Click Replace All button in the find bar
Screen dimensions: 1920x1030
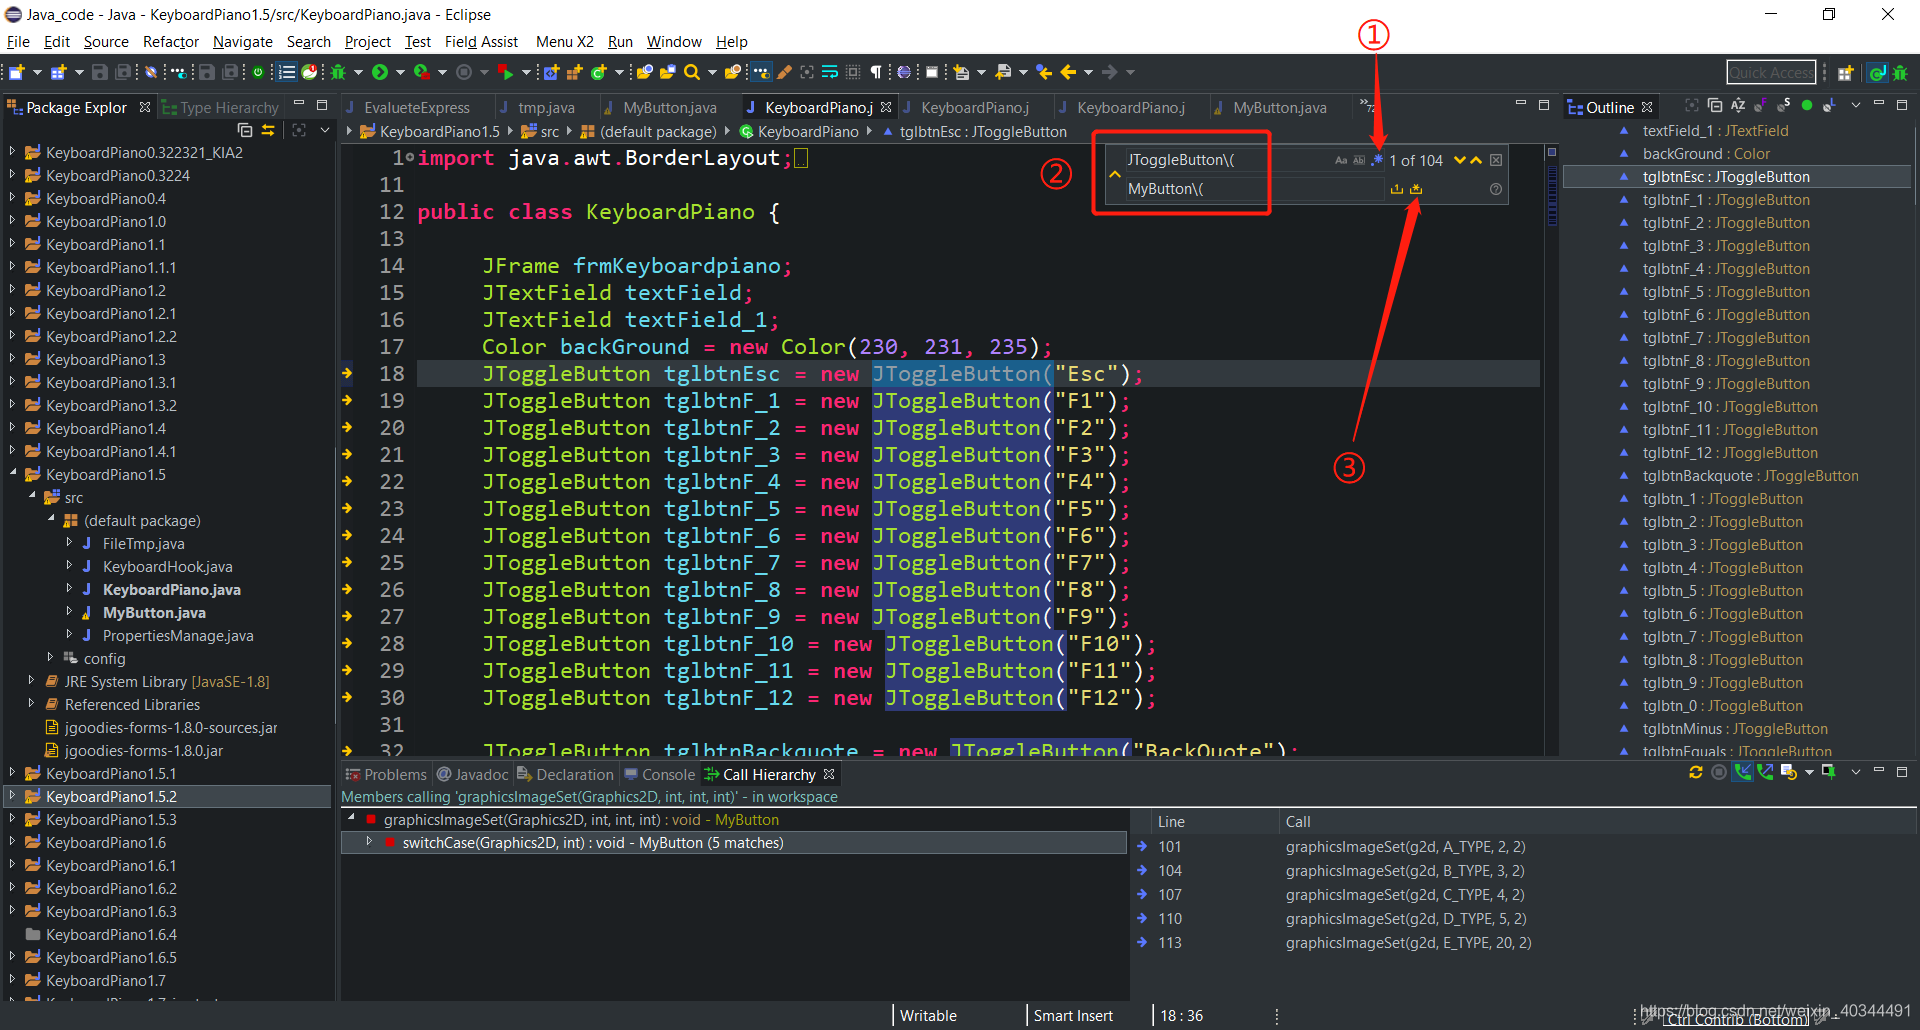(x=1416, y=189)
